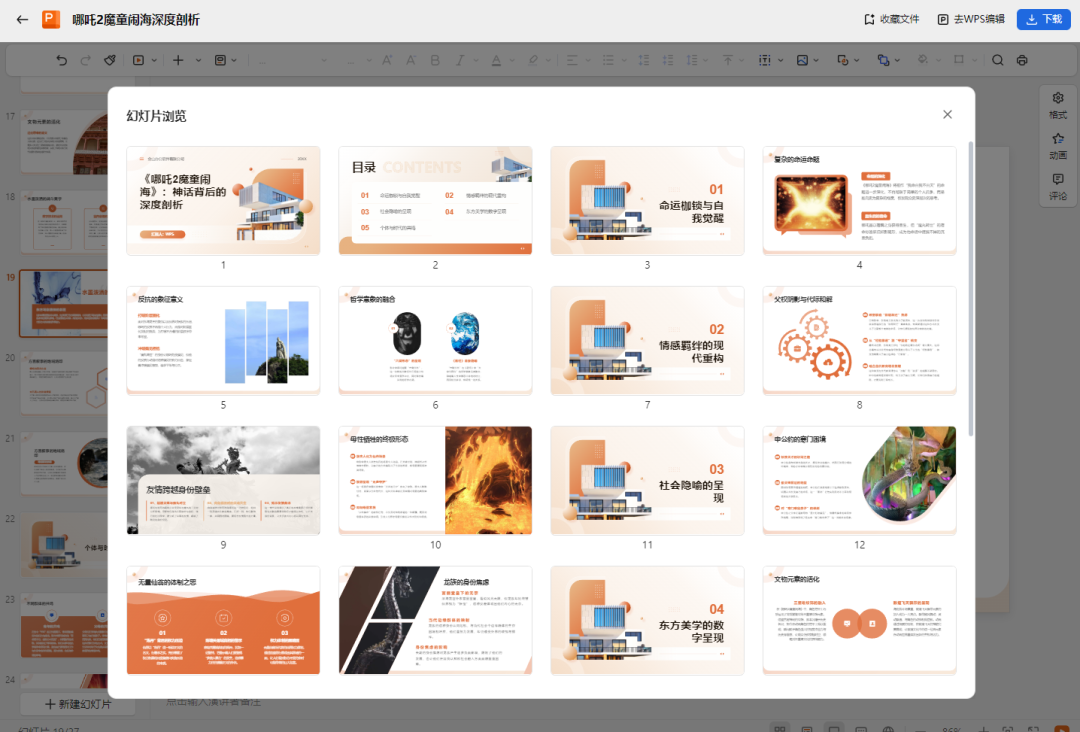Click the 收藏文件 button
Screen dimensions: 1080x732
click(891, 19)
